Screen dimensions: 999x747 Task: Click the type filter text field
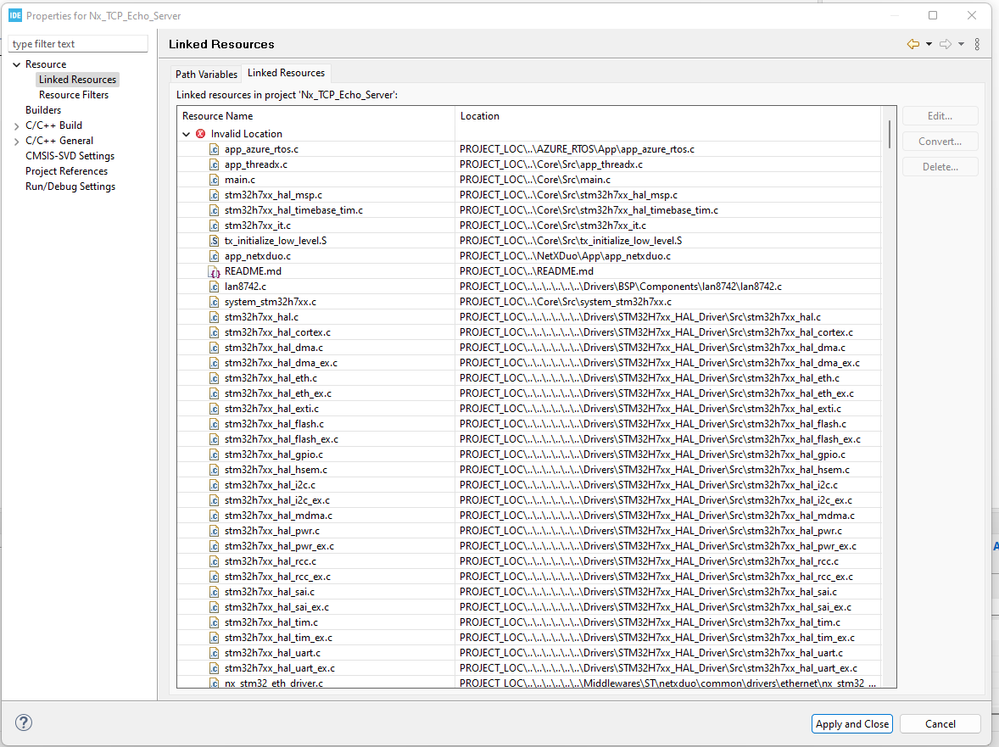click(x=78, y=44)
